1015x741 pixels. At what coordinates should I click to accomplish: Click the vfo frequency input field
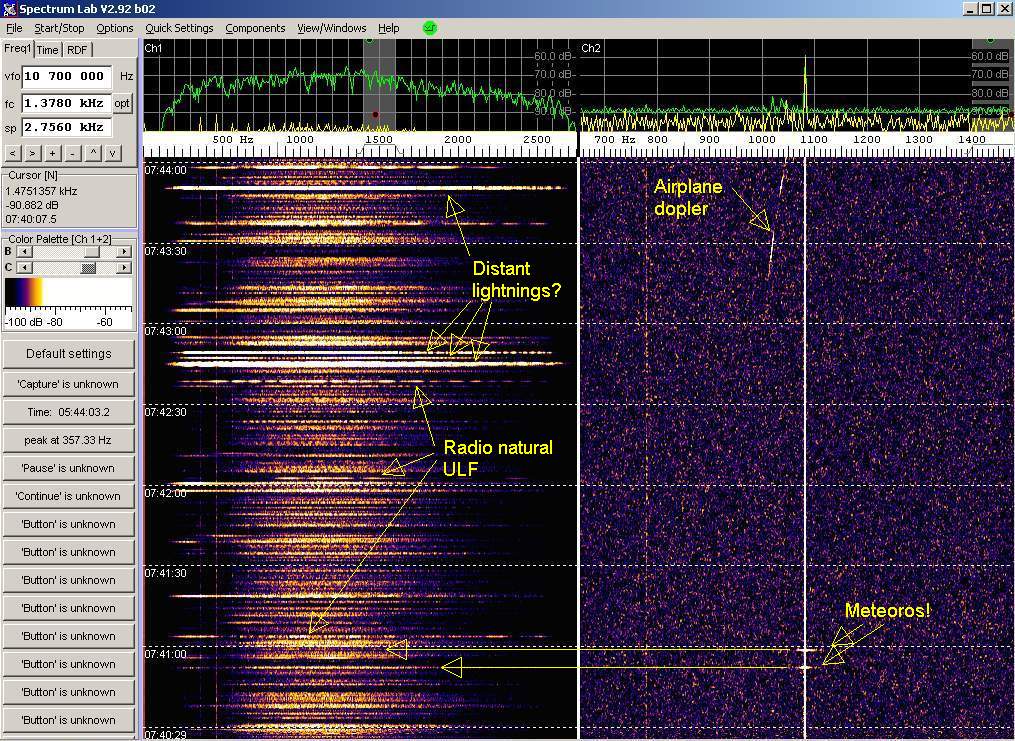coord(66,76)
